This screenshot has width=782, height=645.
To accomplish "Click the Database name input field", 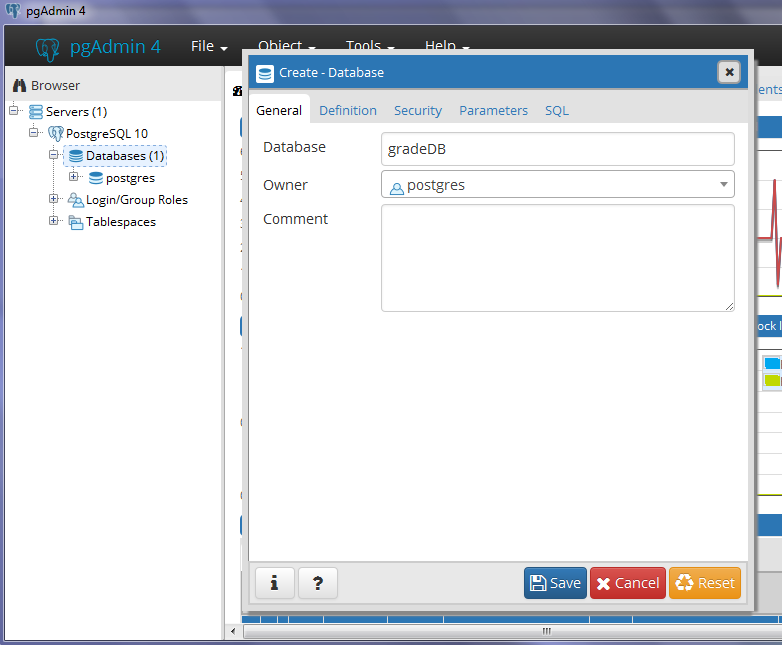I will pos(558,149).
